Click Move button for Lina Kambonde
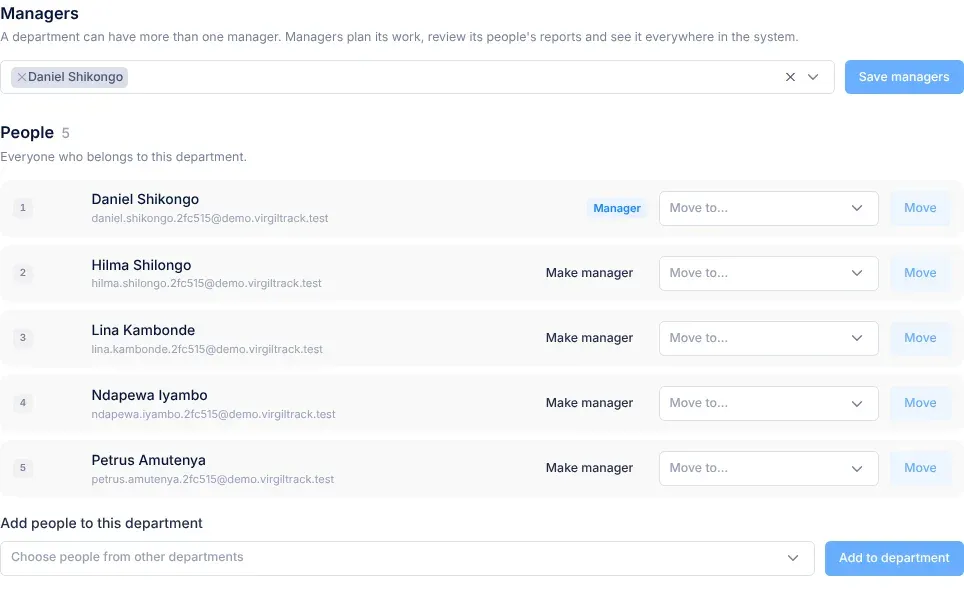Screen dimensions: 964x602 pyautogui.click(x=920, y=338)
